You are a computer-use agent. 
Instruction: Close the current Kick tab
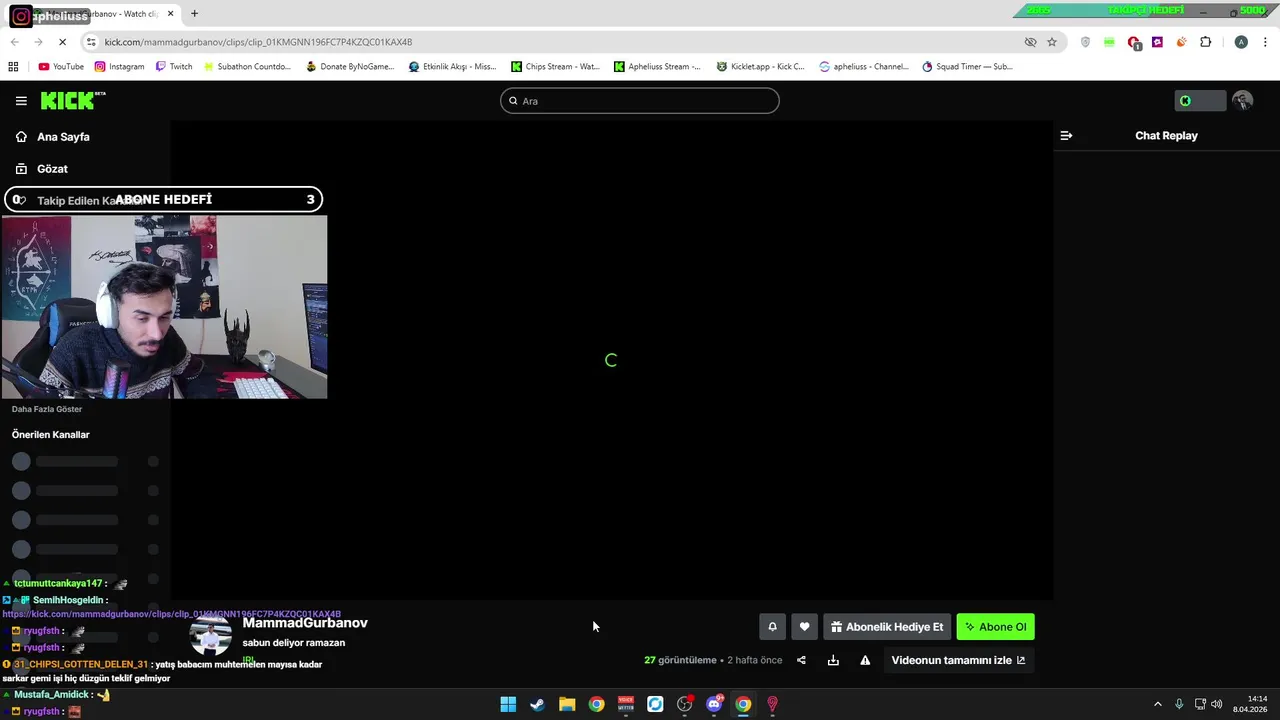pyautogui.click(x=170, y=14)
